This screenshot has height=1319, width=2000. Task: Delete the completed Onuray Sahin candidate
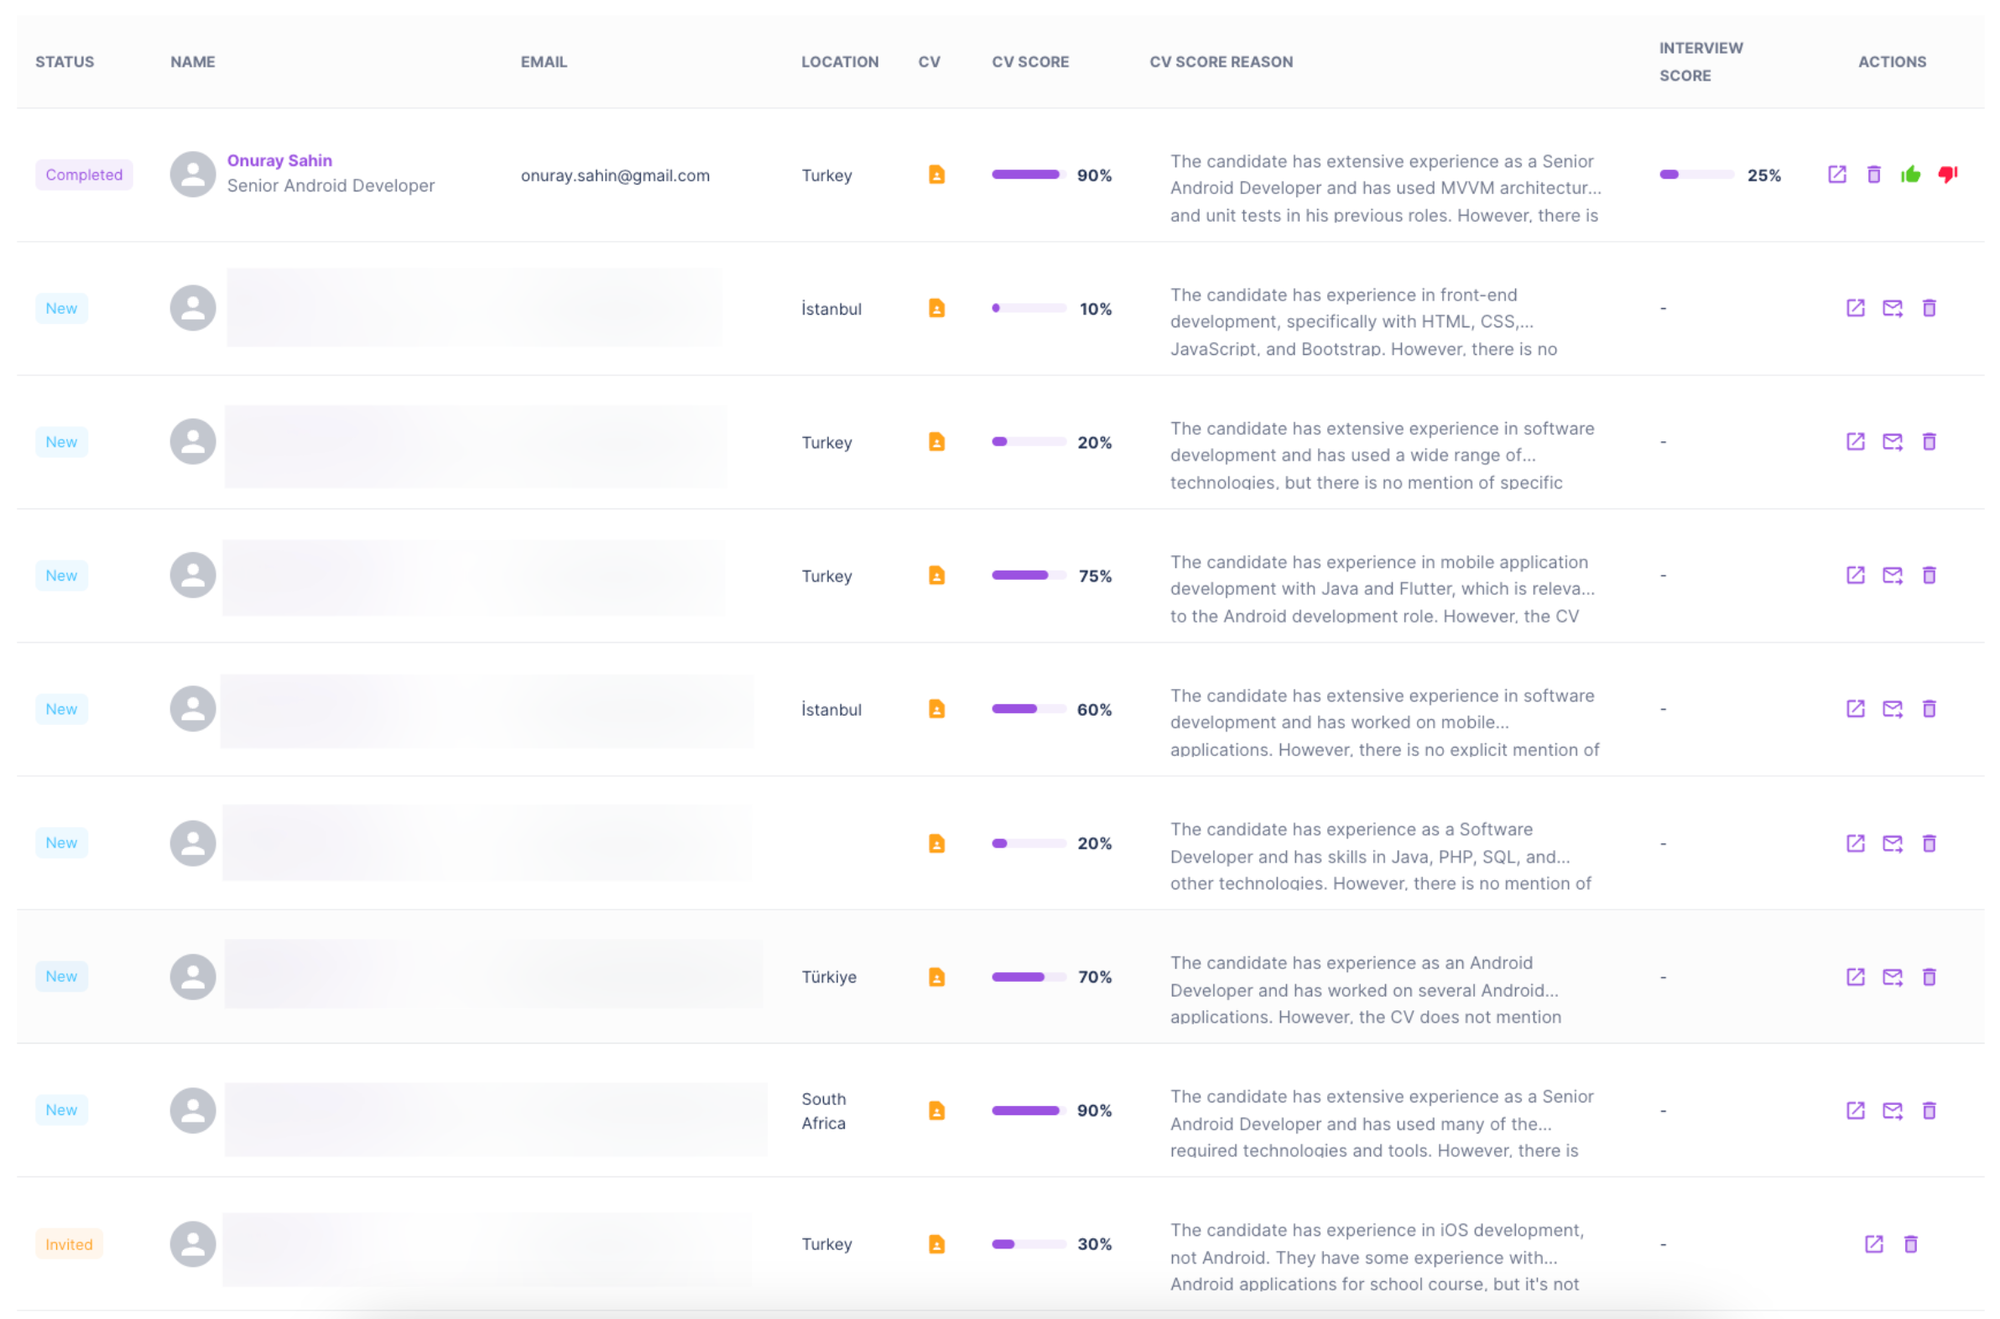[1873, 175]
